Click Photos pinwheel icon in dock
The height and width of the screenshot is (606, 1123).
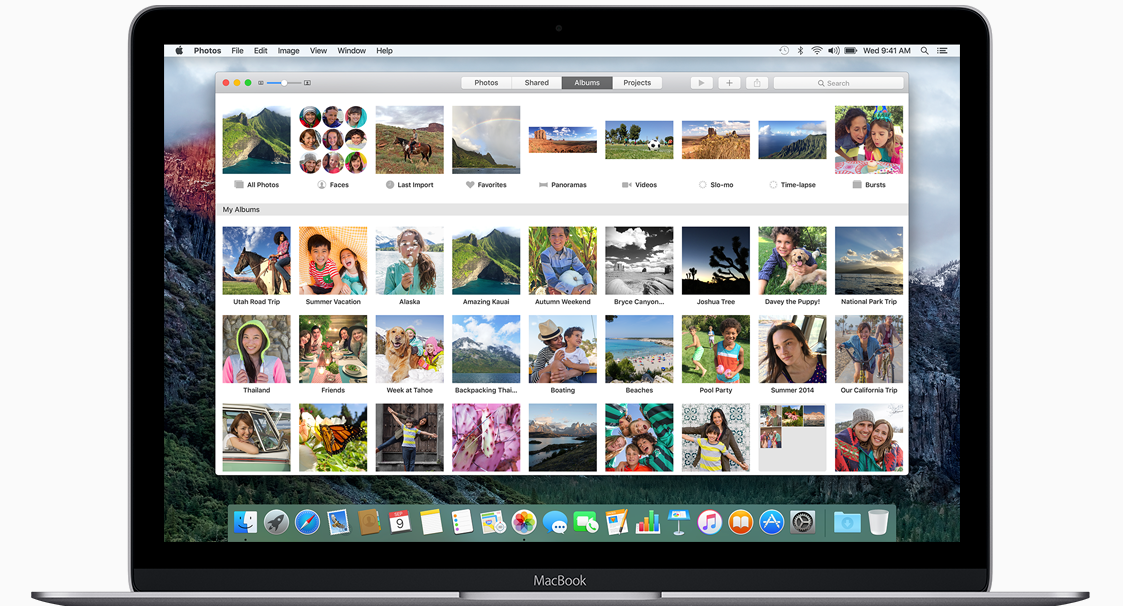click(x=524, y=522)
